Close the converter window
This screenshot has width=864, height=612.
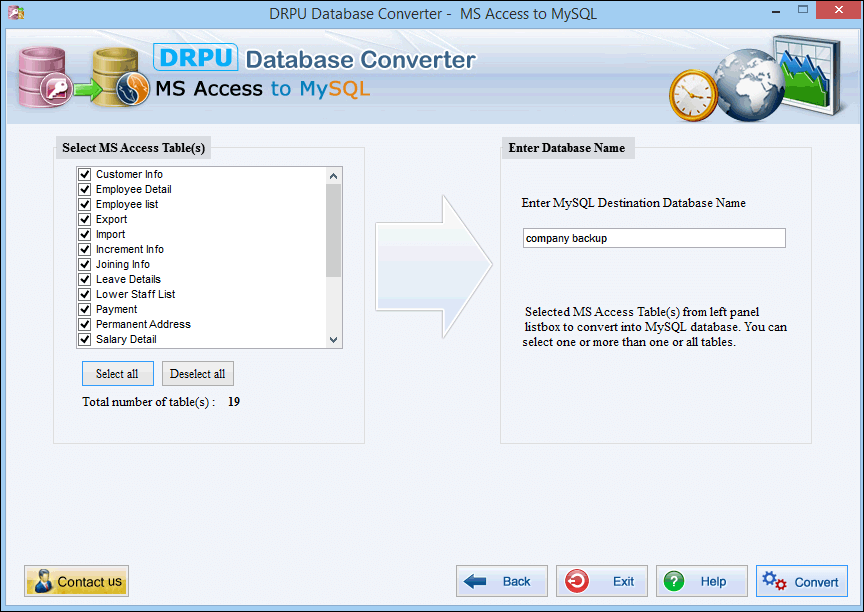pos(839,10)
